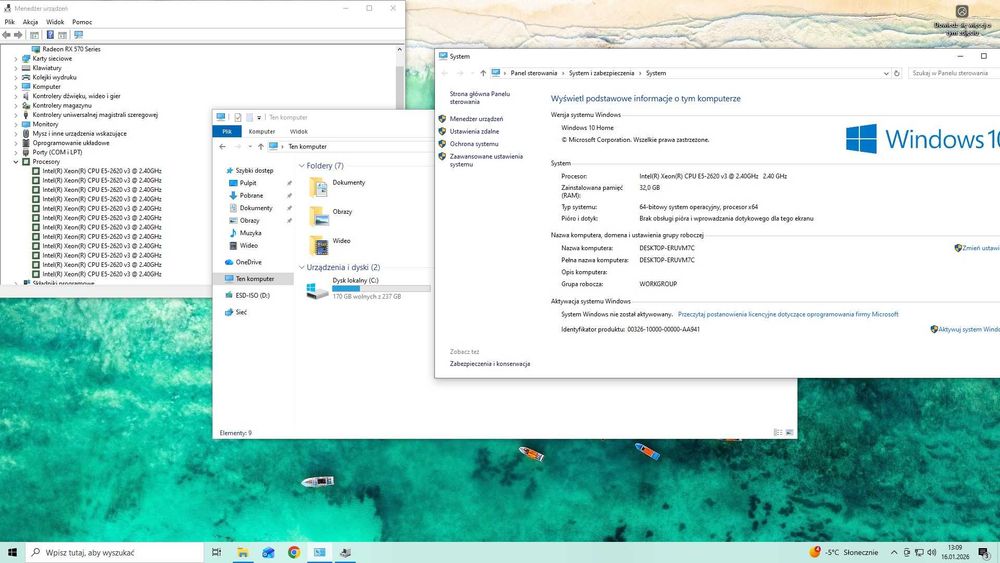1000x563 pixels.
Task: Collapse the Urządzenia i dyski (2) group
Action: point(302,268)
